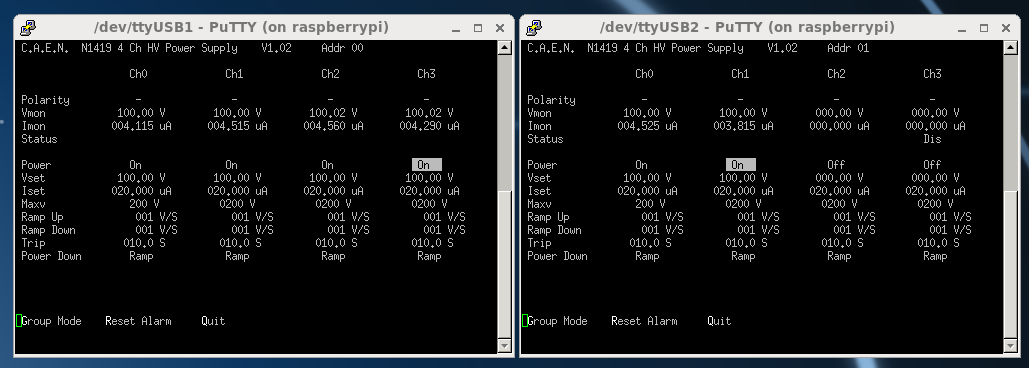Click Addr 00 header text in ttyUSB1

342,49
